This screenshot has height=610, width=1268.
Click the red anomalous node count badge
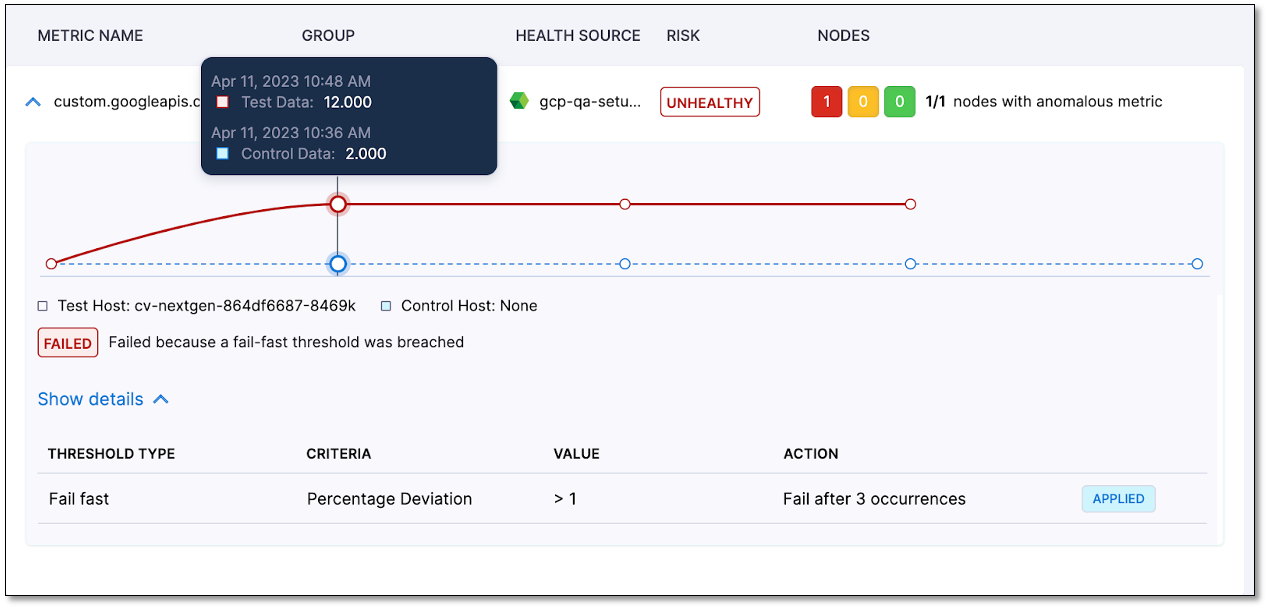point(826,102)
